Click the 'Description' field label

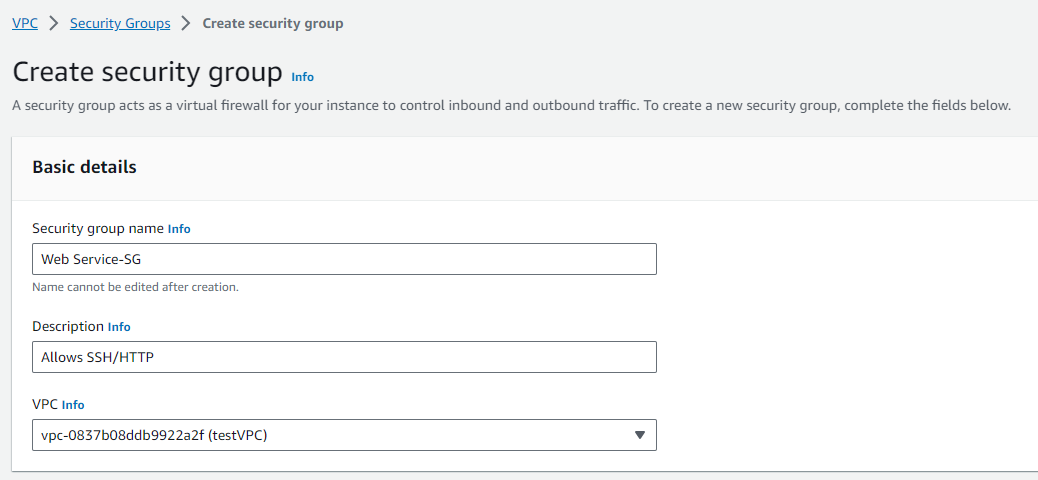(x=68, y=326)
